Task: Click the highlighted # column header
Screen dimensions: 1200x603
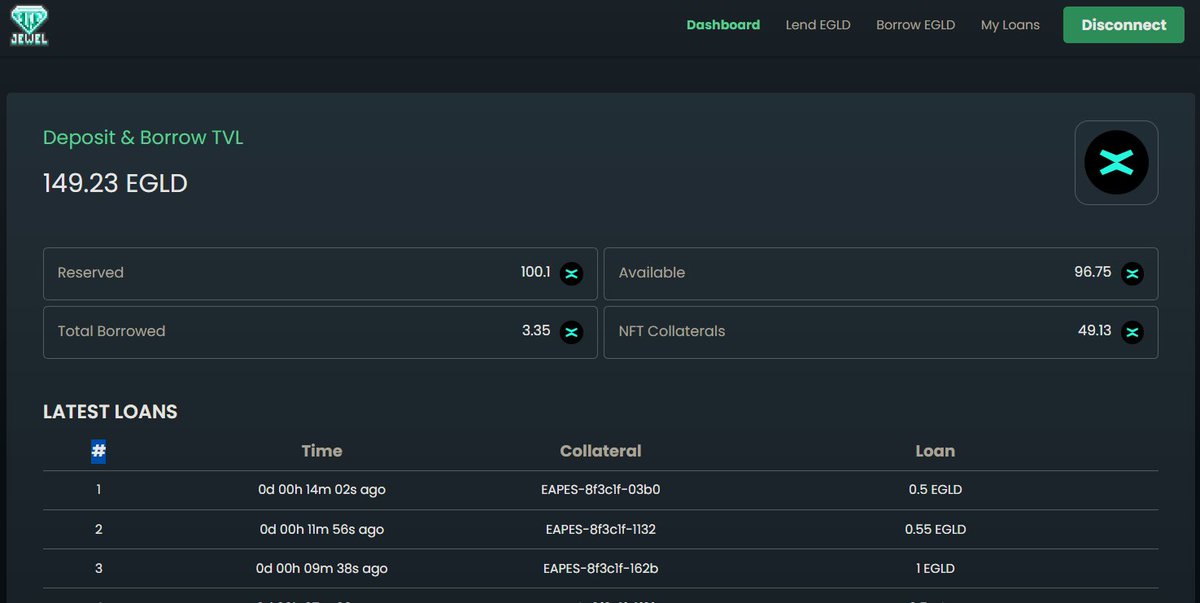Action: coord(99,451)
